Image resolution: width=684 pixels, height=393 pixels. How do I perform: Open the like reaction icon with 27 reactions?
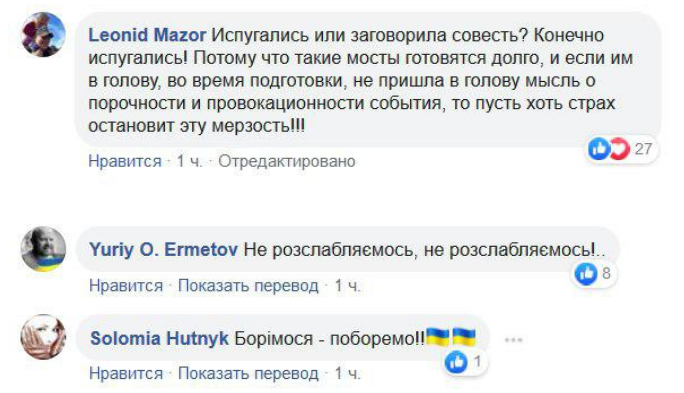[x=598, y=149]
